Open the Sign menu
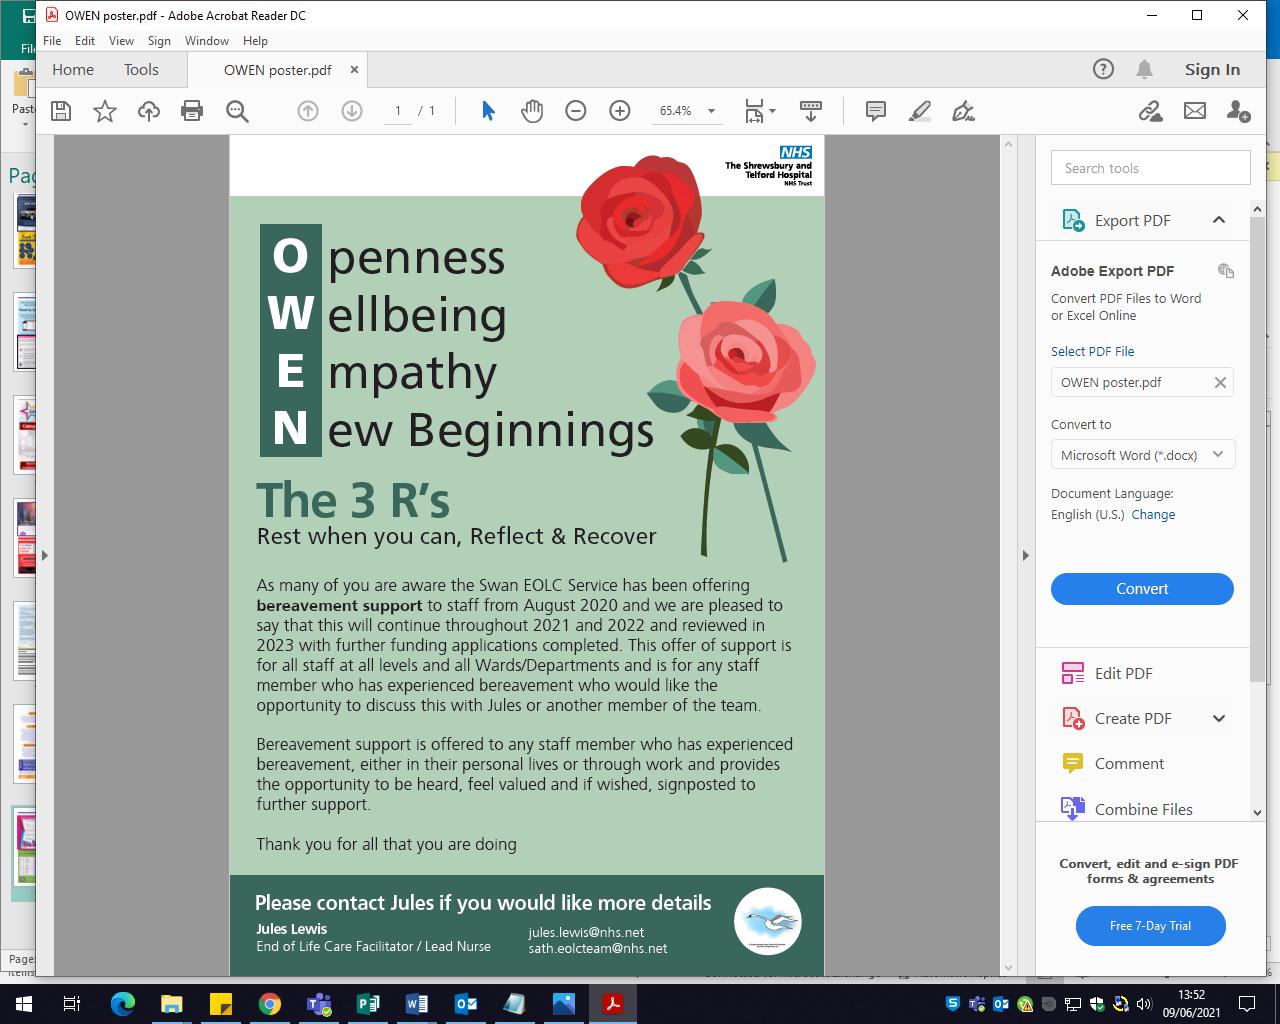This screenshot has height=1024, width=1280. pos(159,41)
